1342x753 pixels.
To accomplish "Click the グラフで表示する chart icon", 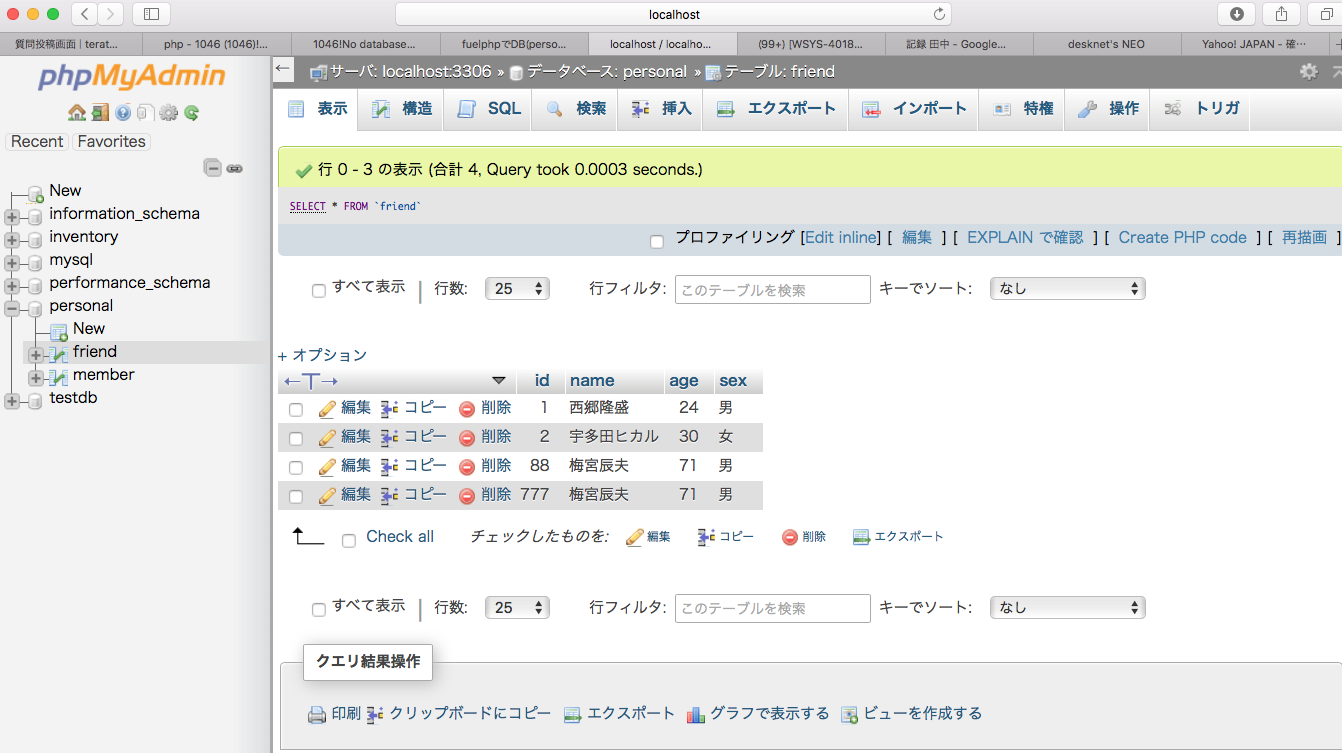I will [694, 714].
